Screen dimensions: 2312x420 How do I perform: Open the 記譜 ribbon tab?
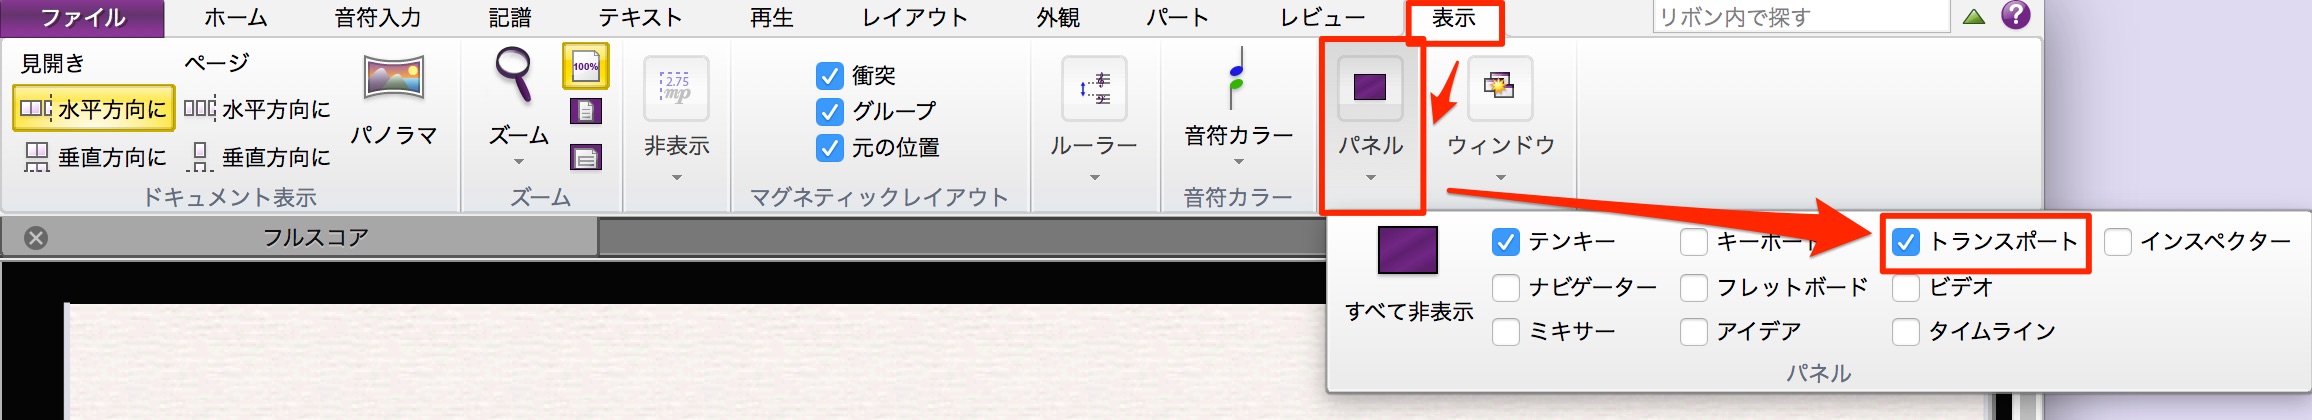[x=510, y=18]
